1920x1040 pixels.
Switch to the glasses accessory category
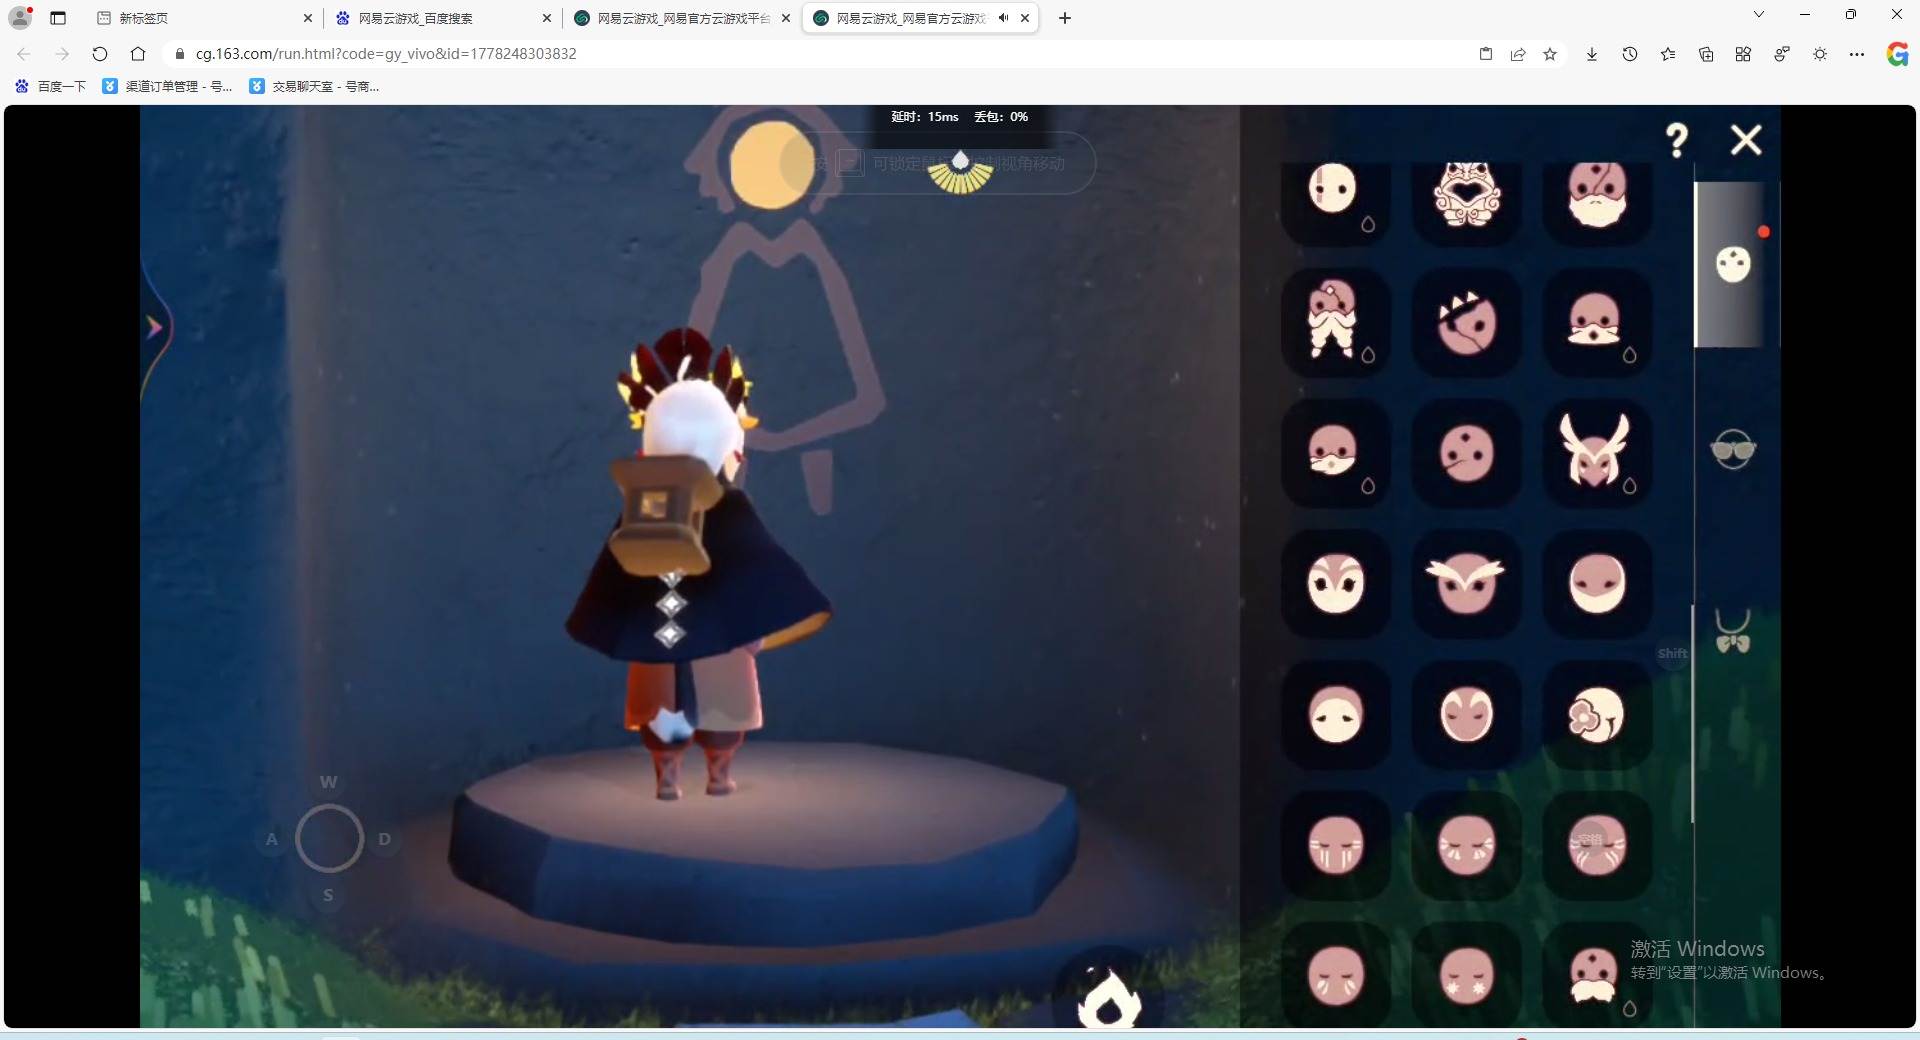pos(1733,450)
